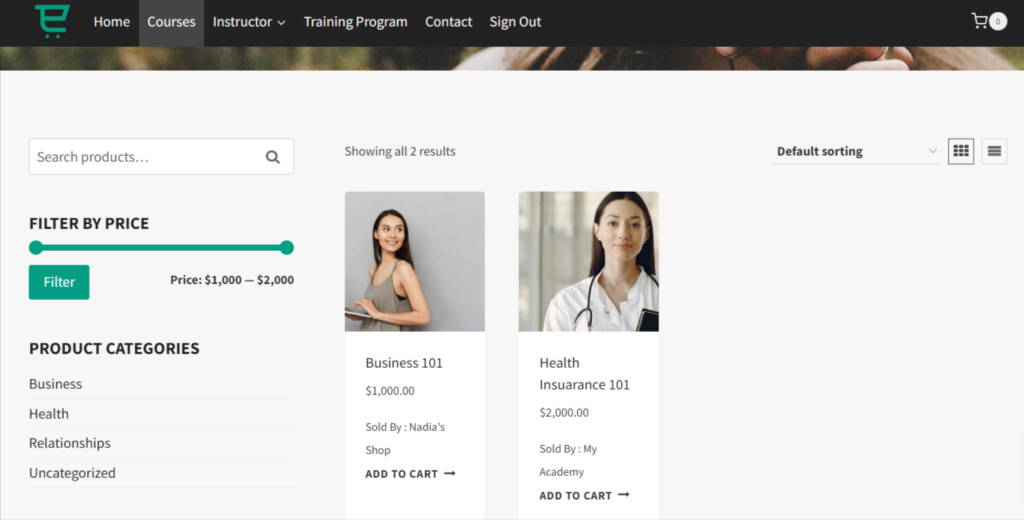1024x520 pixels.
Task: Click Sign Out in the navigation
Action: [x=515, y=22]
